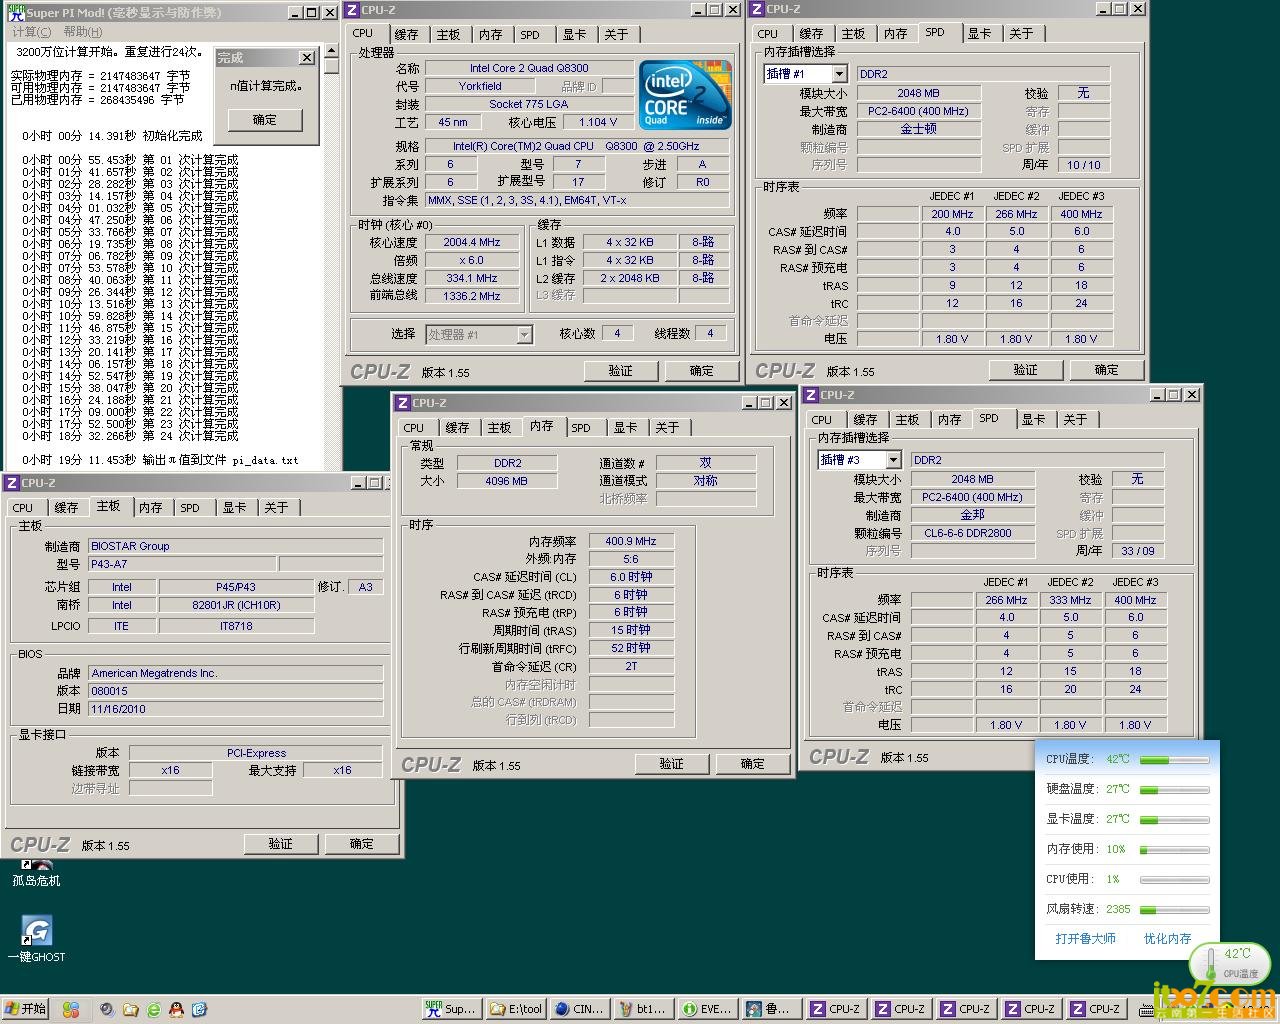Open the Super PI taskbar item

451,1009
